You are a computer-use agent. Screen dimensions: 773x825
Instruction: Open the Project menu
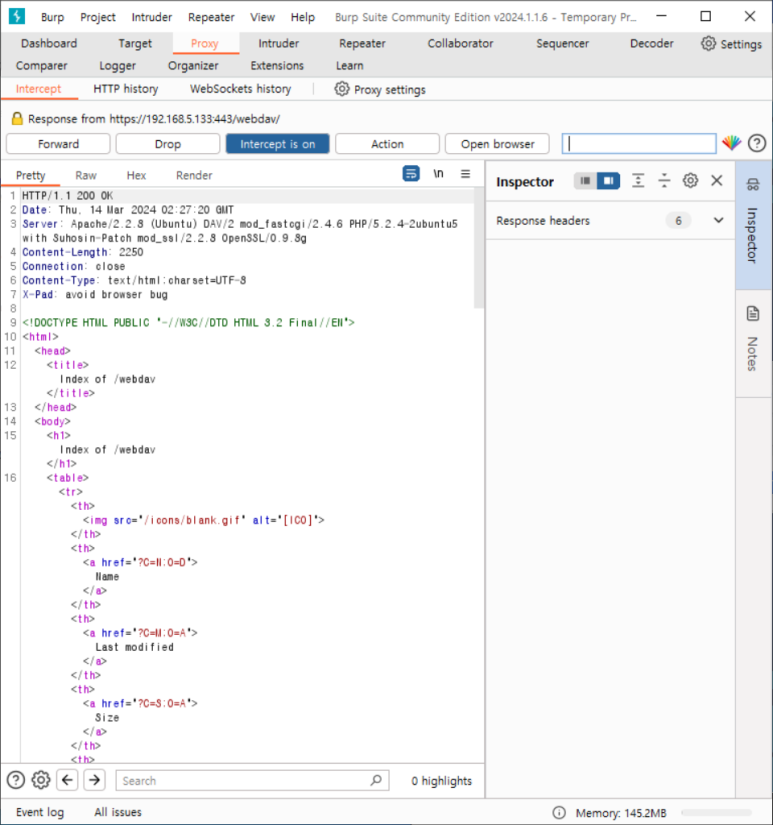click(x=97, y=17)
